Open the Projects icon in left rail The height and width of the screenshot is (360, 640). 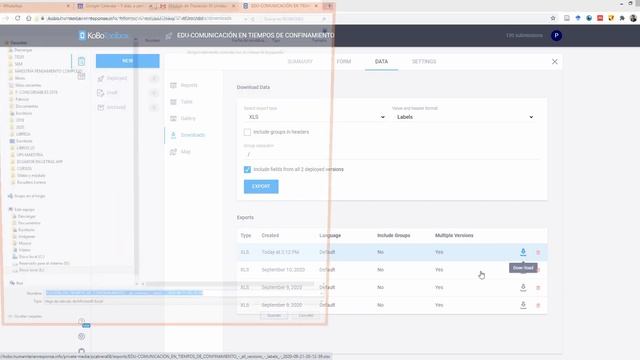click(81, 62)
